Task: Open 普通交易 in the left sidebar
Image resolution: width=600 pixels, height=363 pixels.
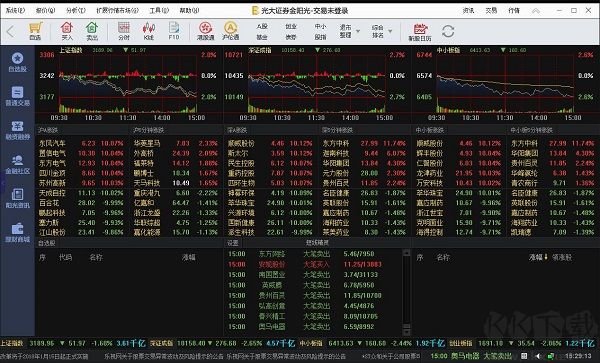Action: click(17, 96)
